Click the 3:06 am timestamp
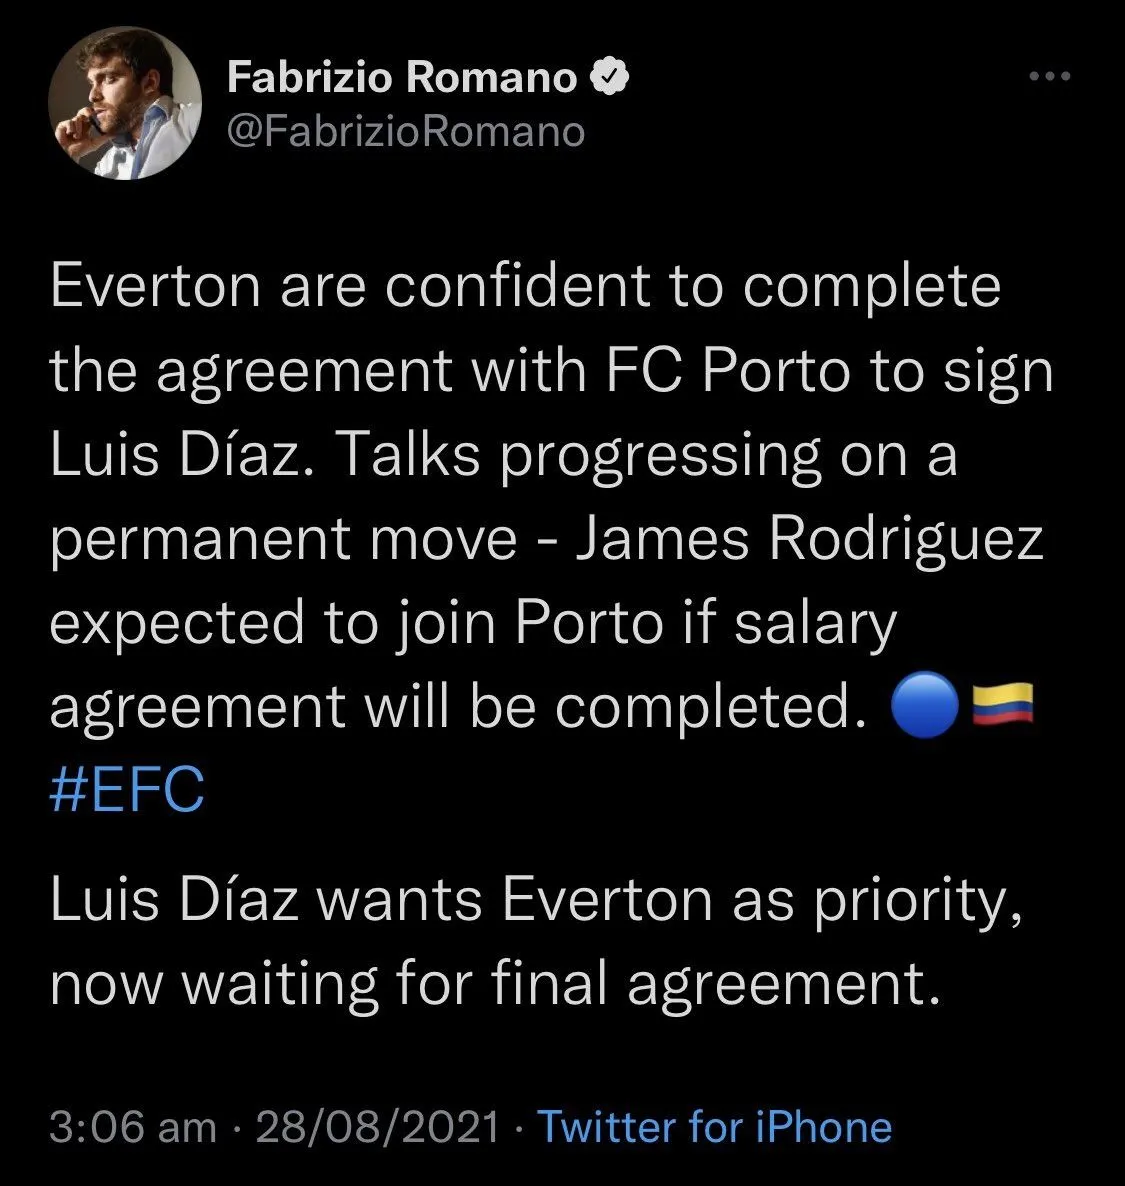The width and height of the screenshot is (1125, 1186). 132,1127
